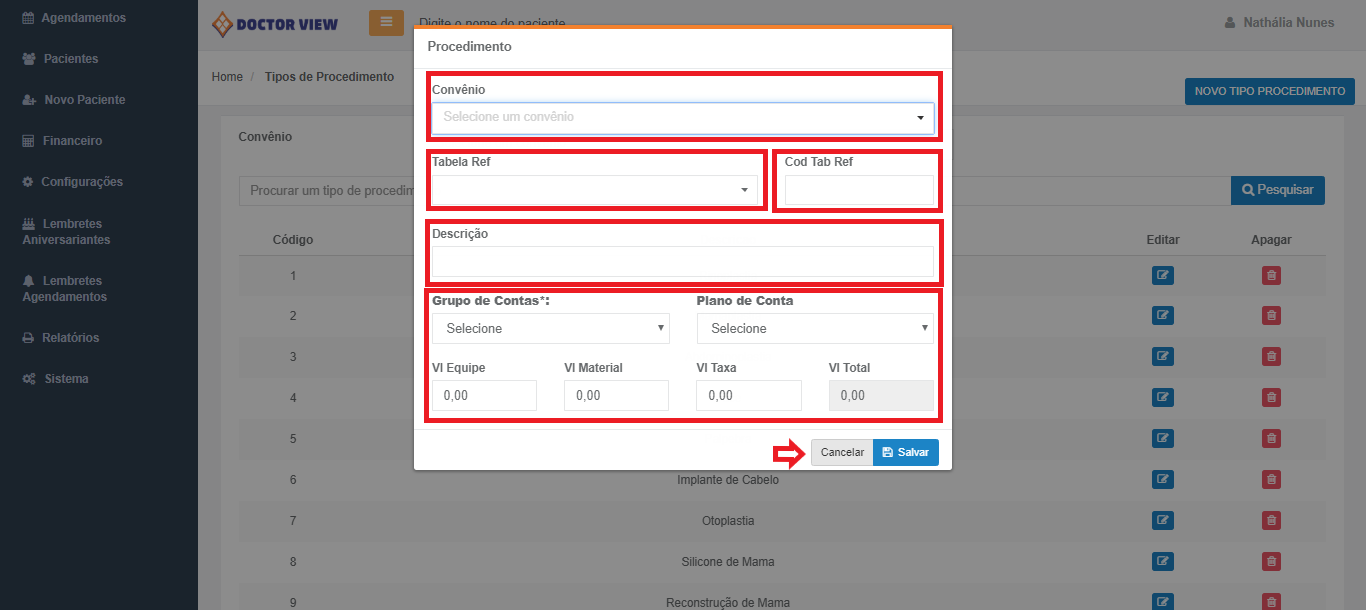This screenshot has width=1366, height=610.
Task: Open Agendamentos in the sidebar
Action: tap(83, 18)
